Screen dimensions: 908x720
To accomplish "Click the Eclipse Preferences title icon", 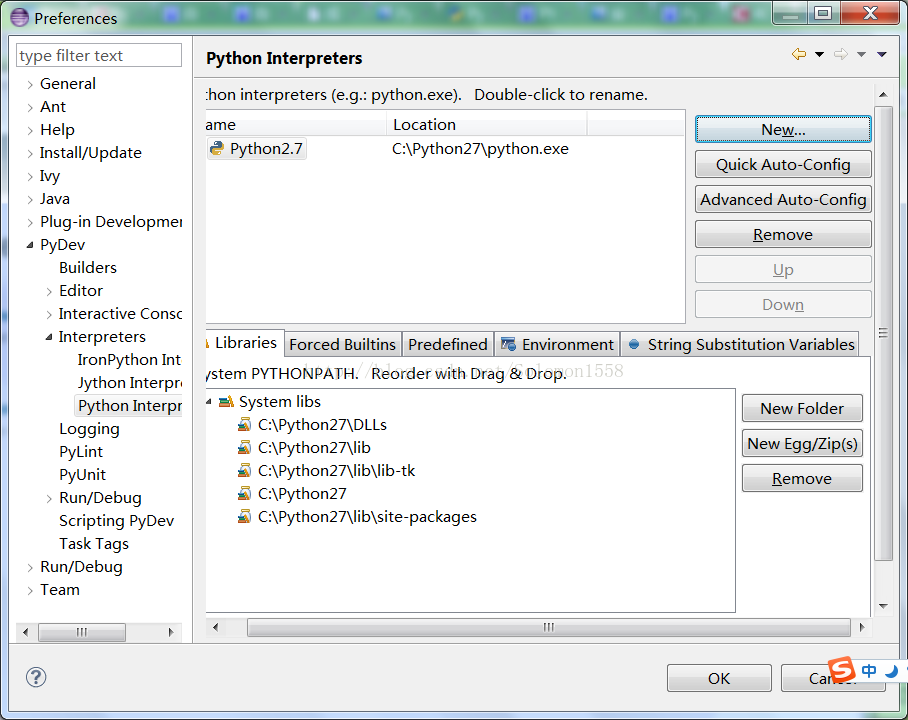I will pos(20,17).
